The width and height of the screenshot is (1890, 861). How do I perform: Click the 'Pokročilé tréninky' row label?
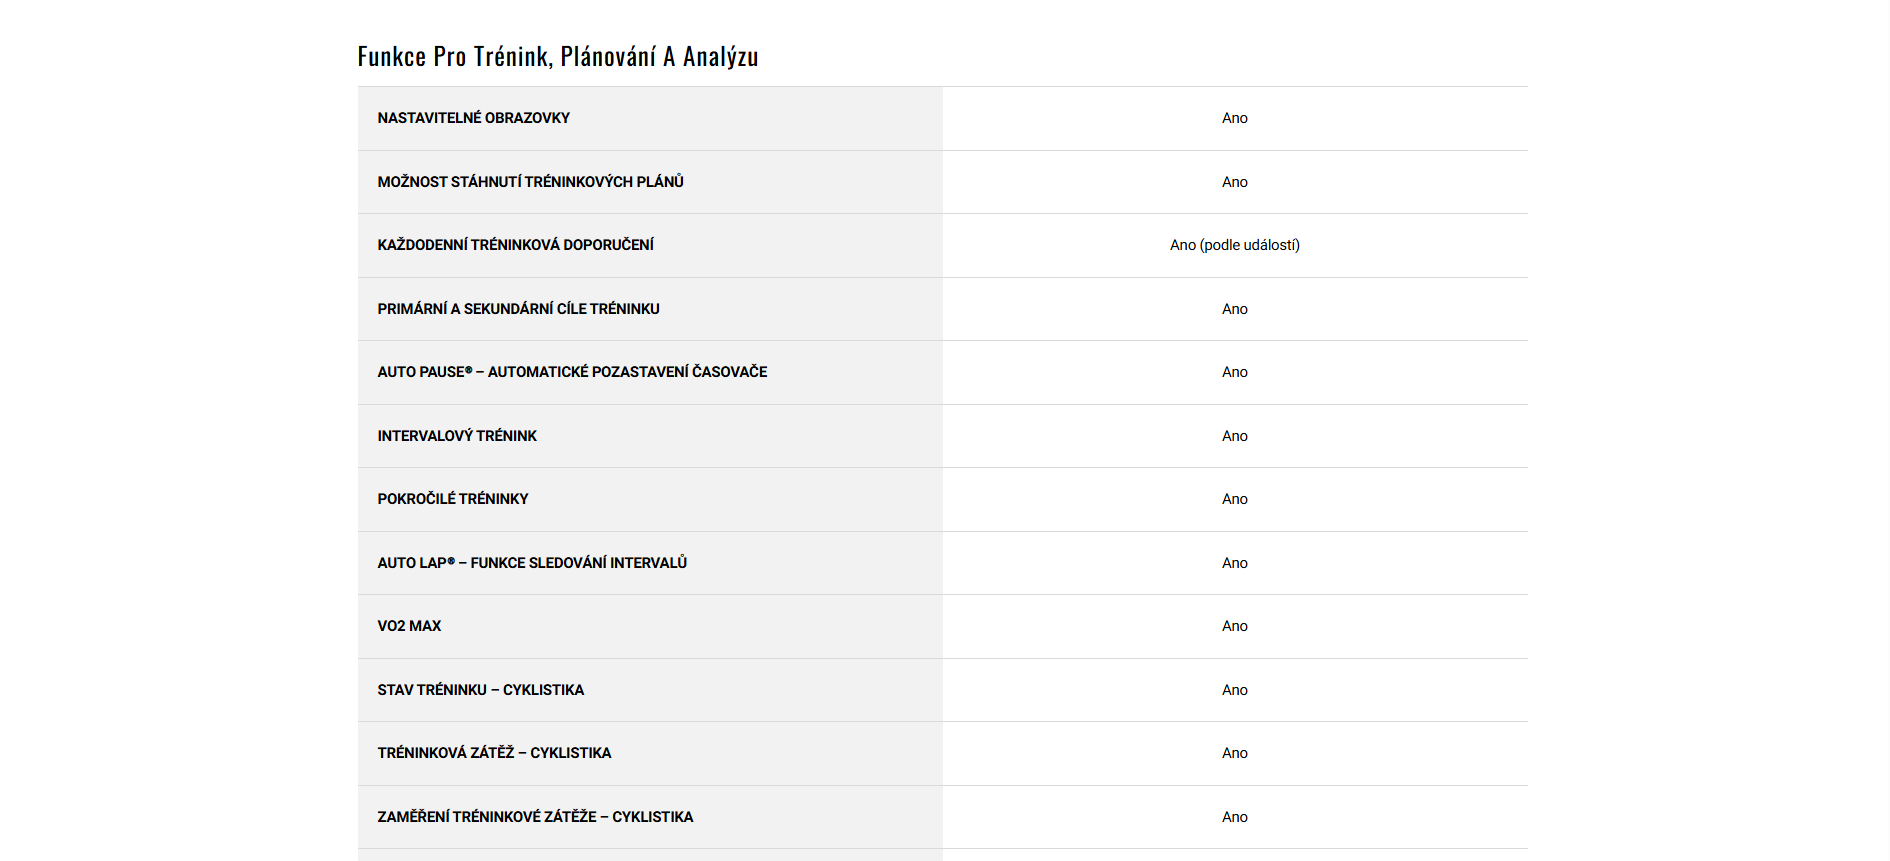(452, 499)
